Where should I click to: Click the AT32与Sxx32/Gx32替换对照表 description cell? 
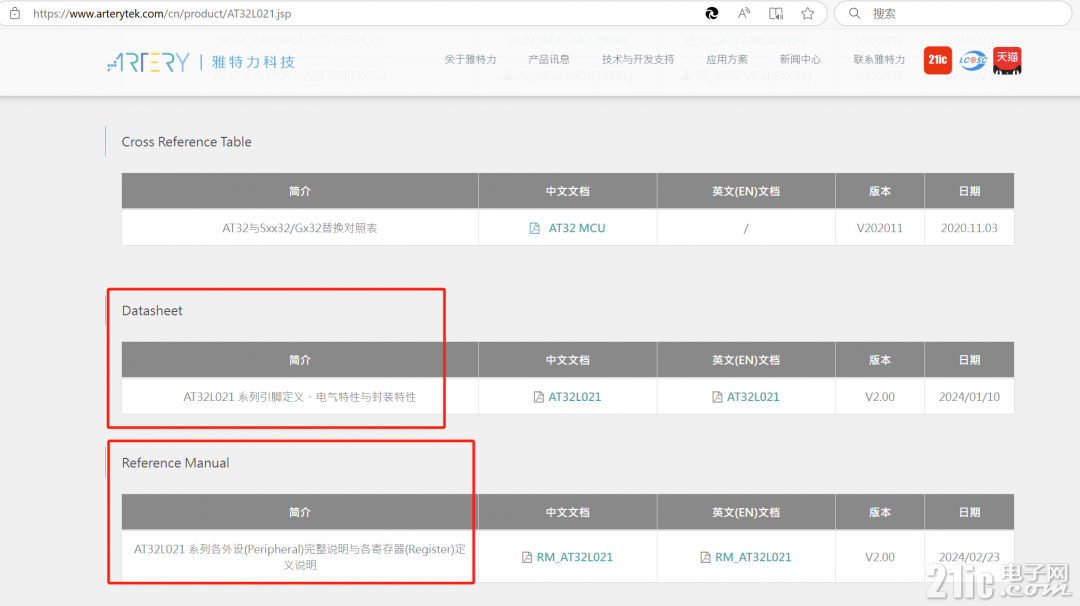pos(300,228)
